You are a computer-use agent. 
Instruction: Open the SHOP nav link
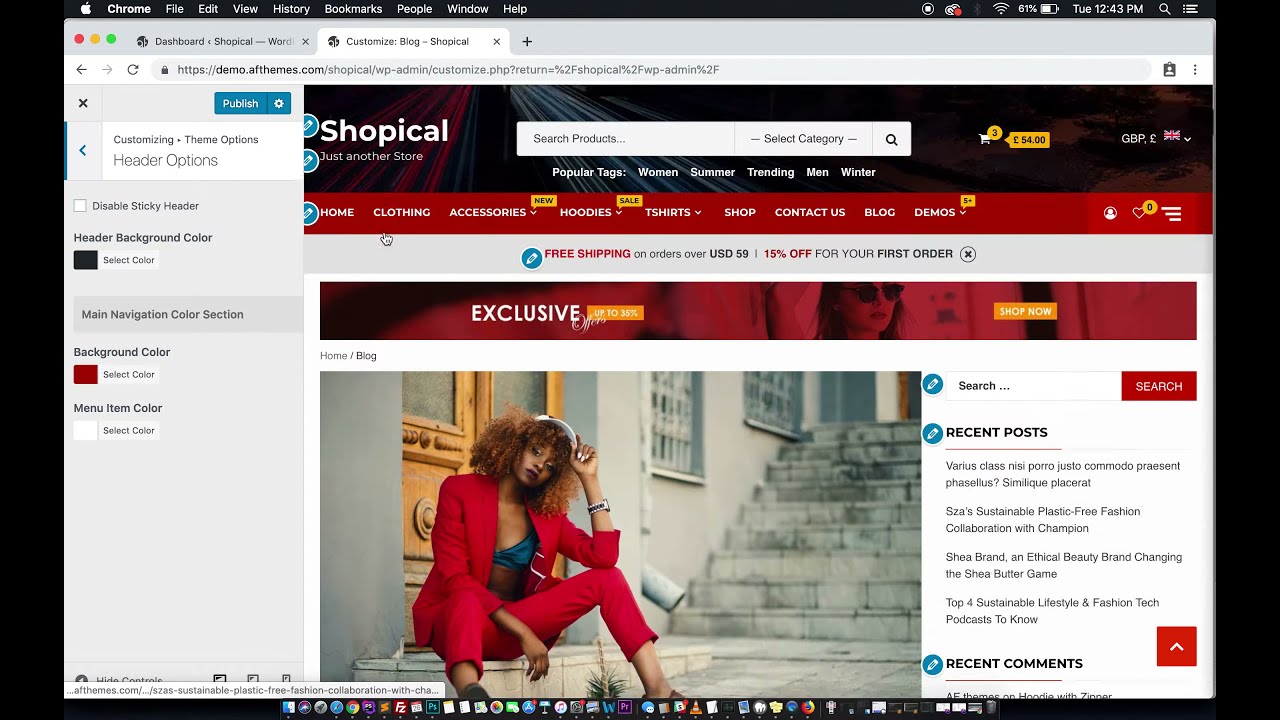pos(740,212)
